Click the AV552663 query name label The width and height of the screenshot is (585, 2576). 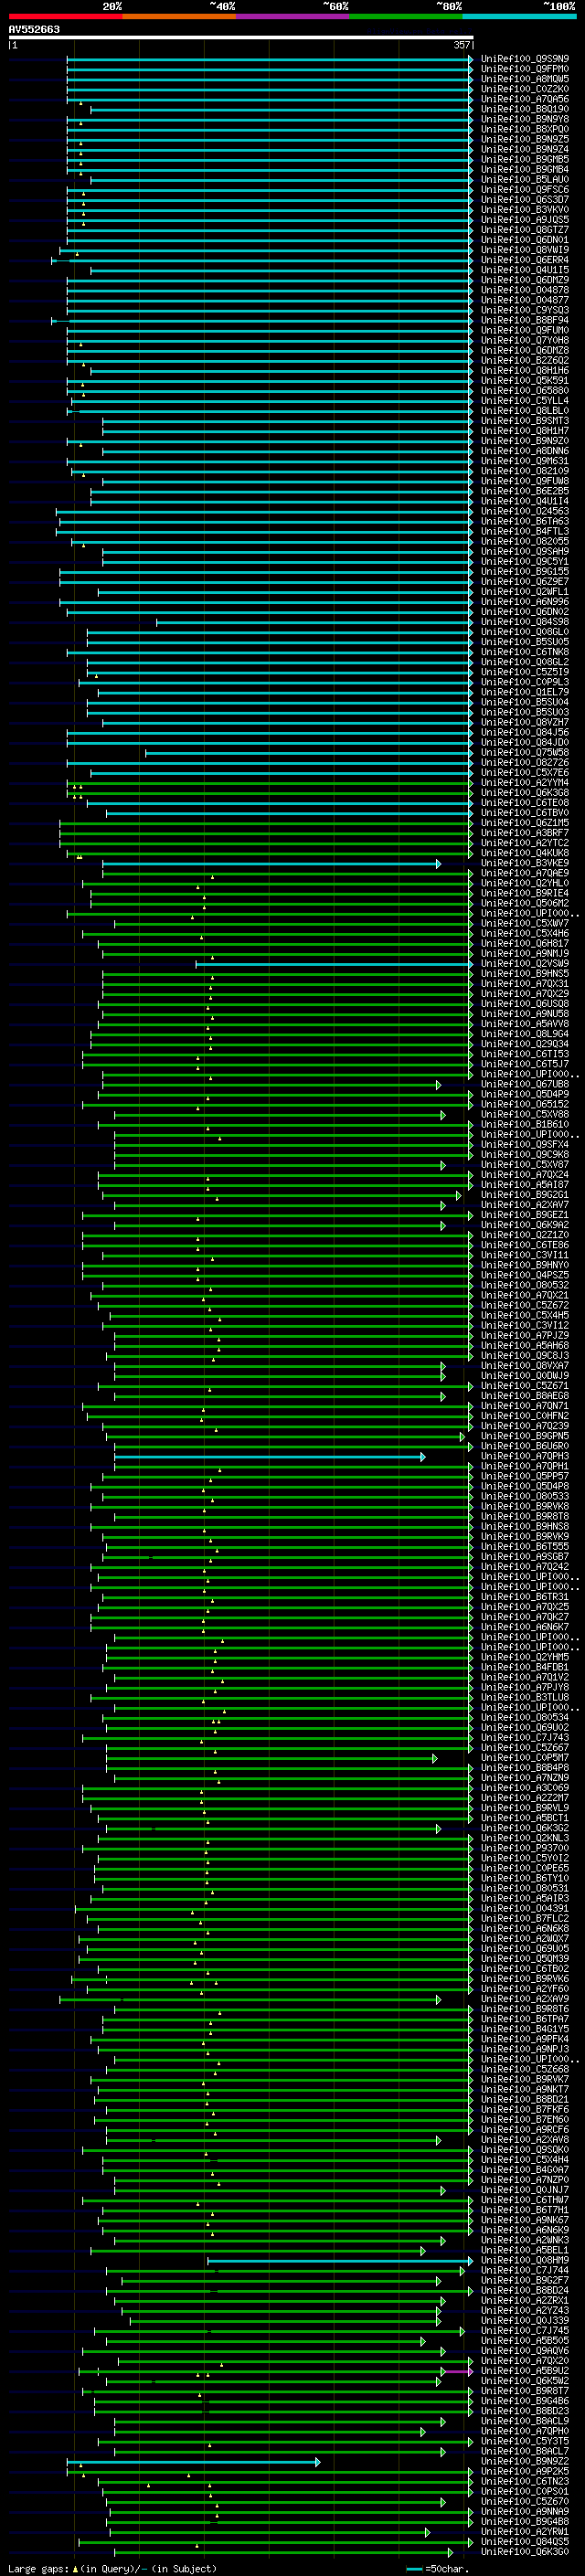pyautogui.click(x=34, y=29)
